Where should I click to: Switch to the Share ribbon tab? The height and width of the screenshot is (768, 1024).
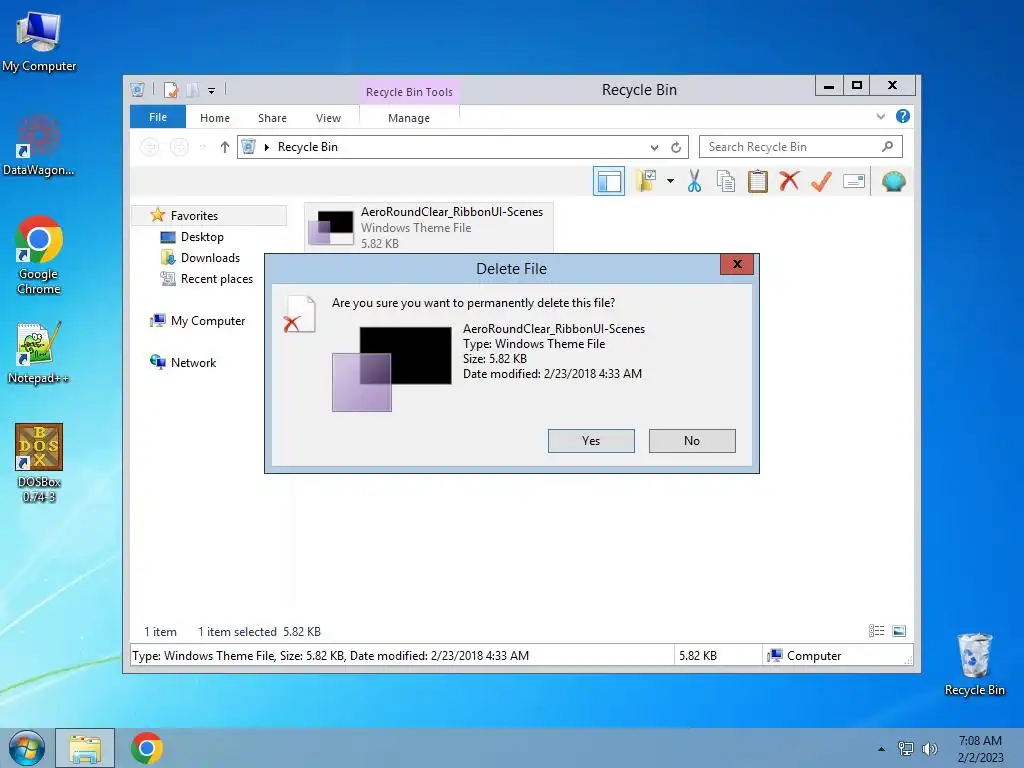click(272, 118)
